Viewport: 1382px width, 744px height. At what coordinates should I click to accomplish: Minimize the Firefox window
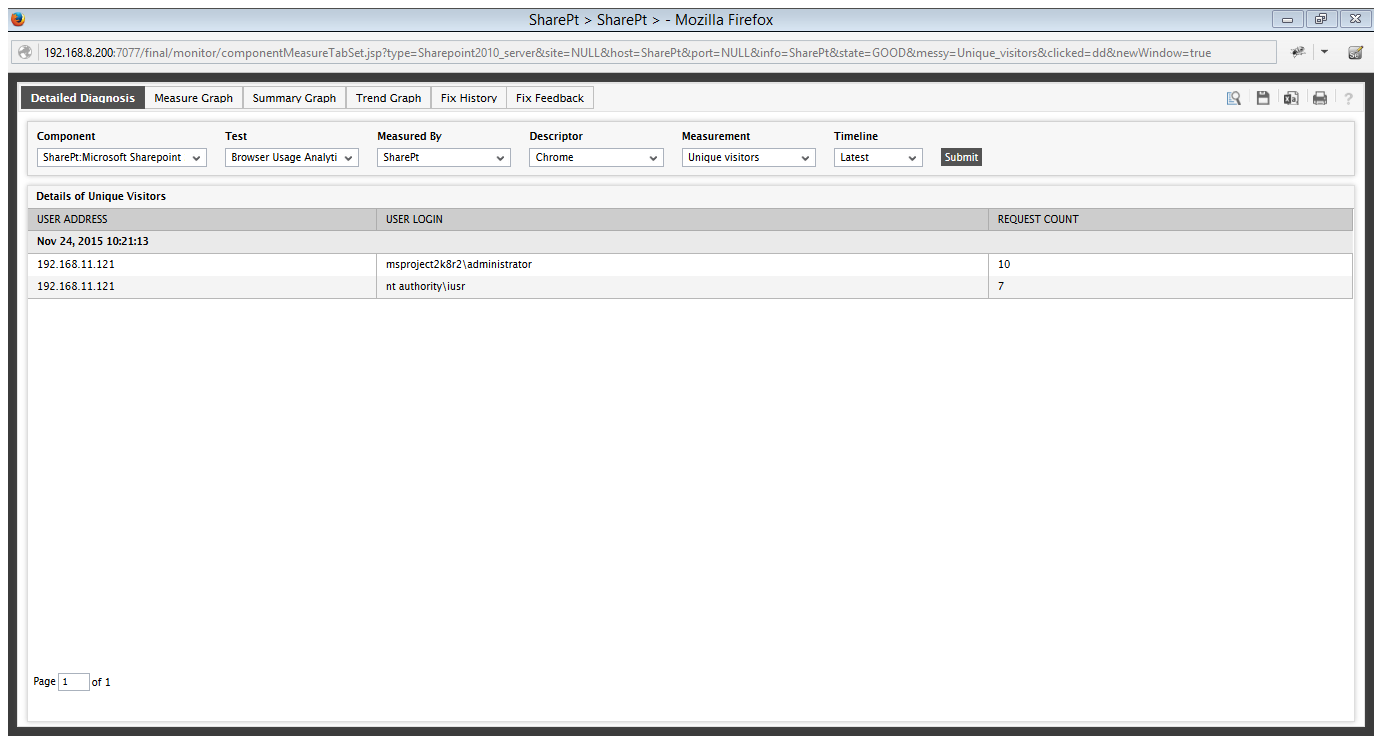[x=1287, y=19]
